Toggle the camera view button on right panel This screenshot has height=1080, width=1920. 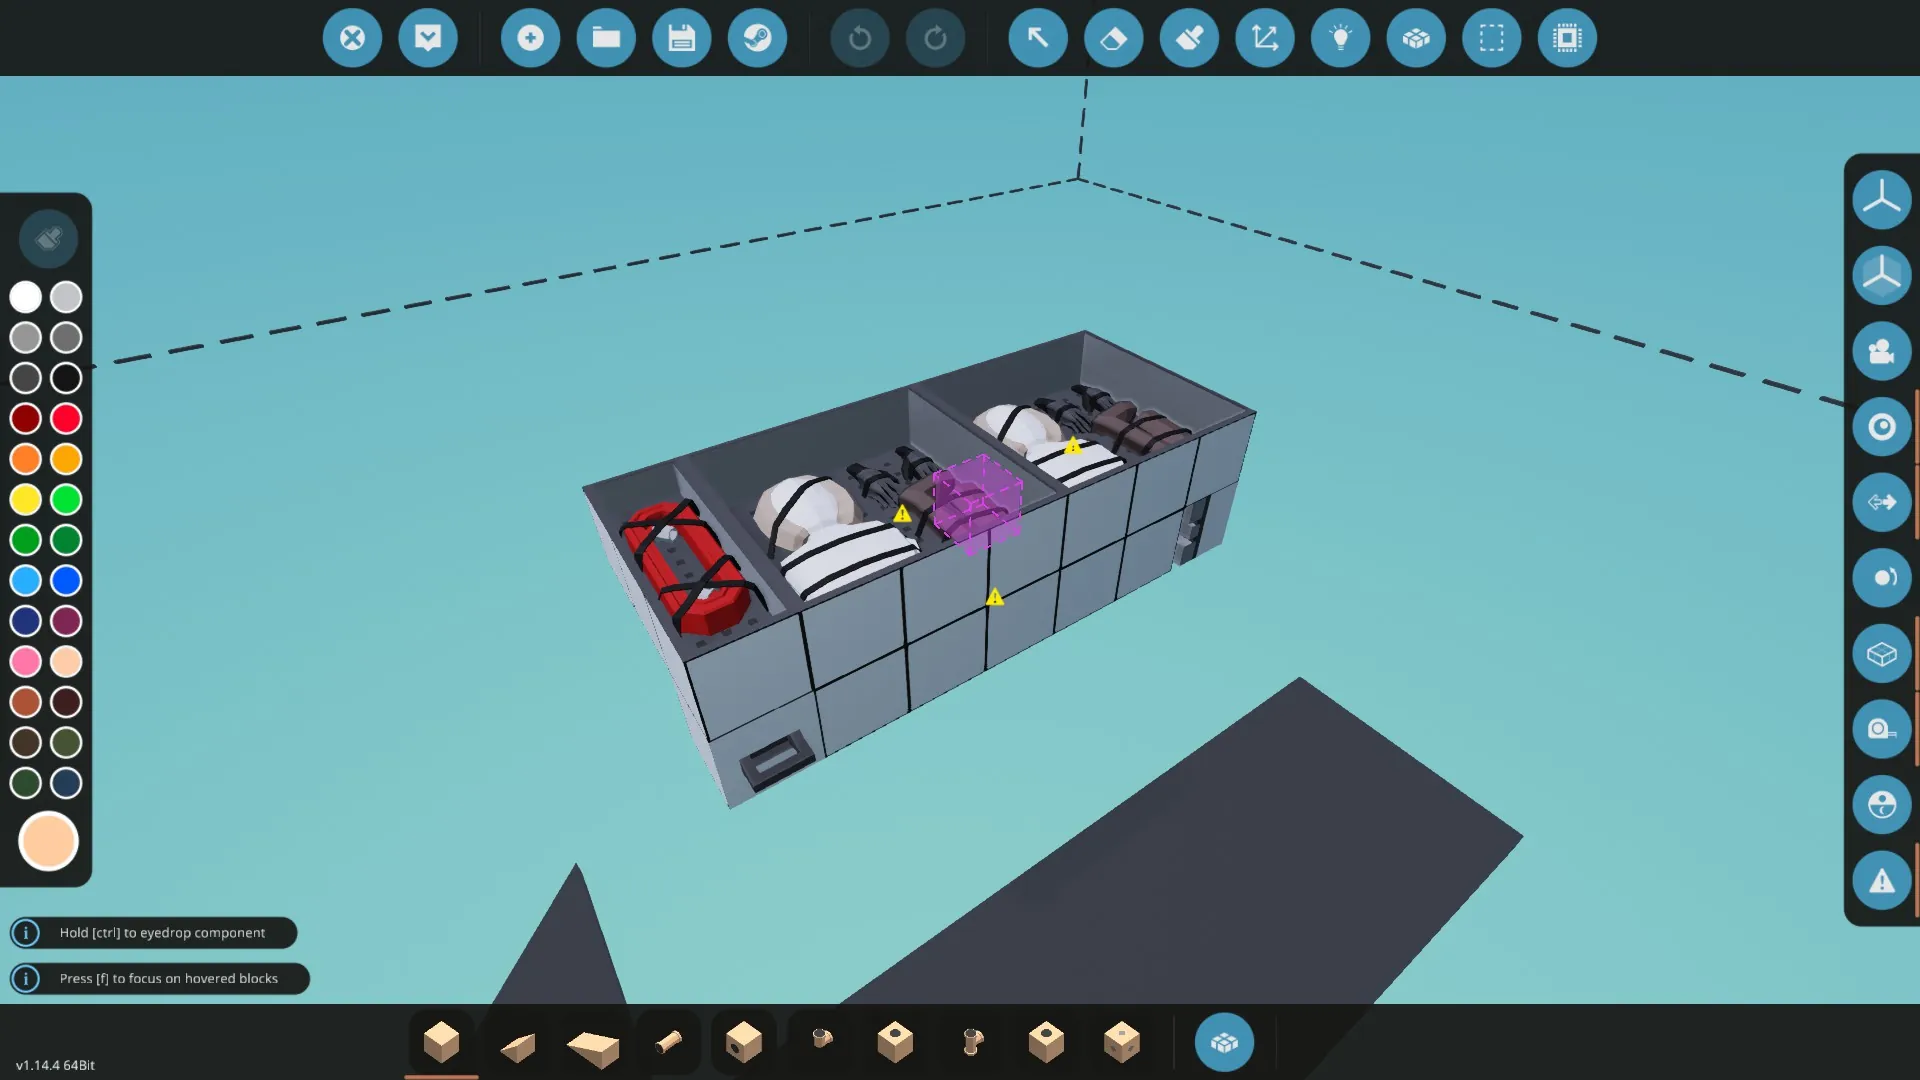1881,351
